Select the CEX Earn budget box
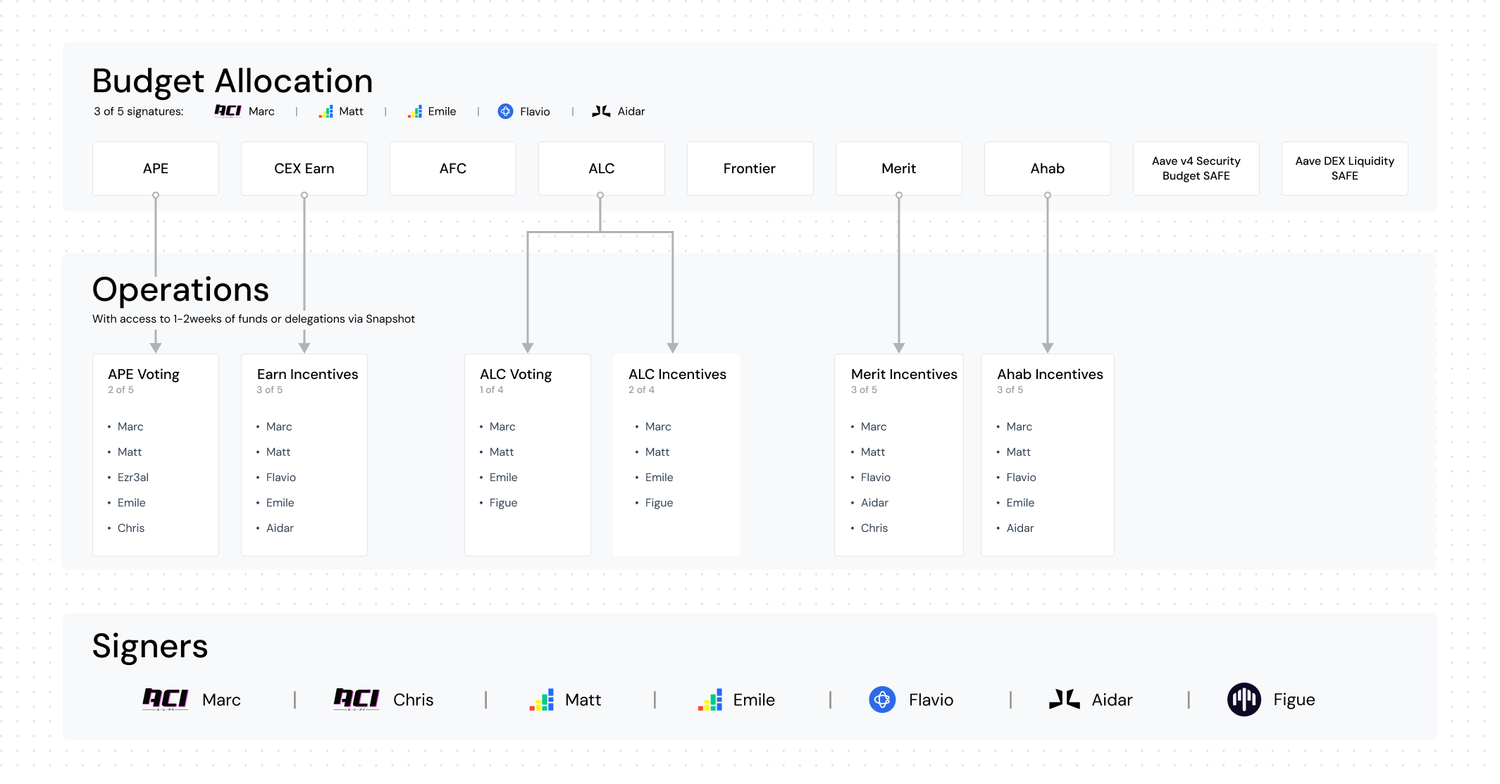 coord(304,168)
